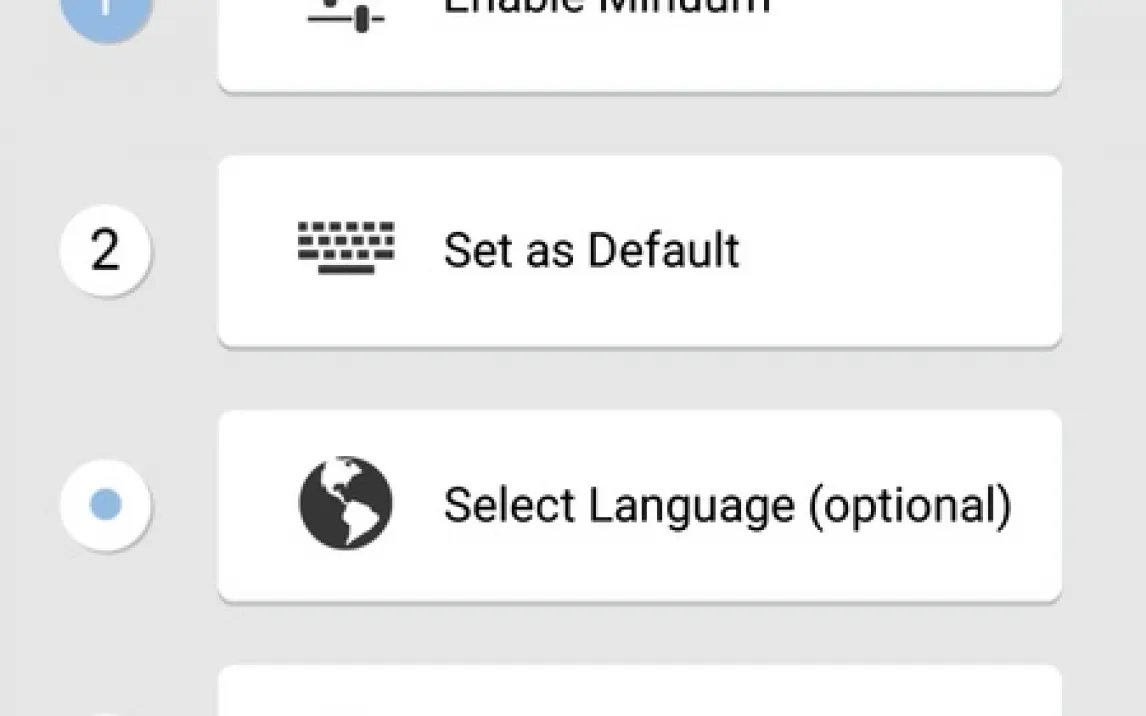The width and height of the screenshot is (1146, 716).
Task: Click the word "Language" in the third card
Action: pos(691,506)
